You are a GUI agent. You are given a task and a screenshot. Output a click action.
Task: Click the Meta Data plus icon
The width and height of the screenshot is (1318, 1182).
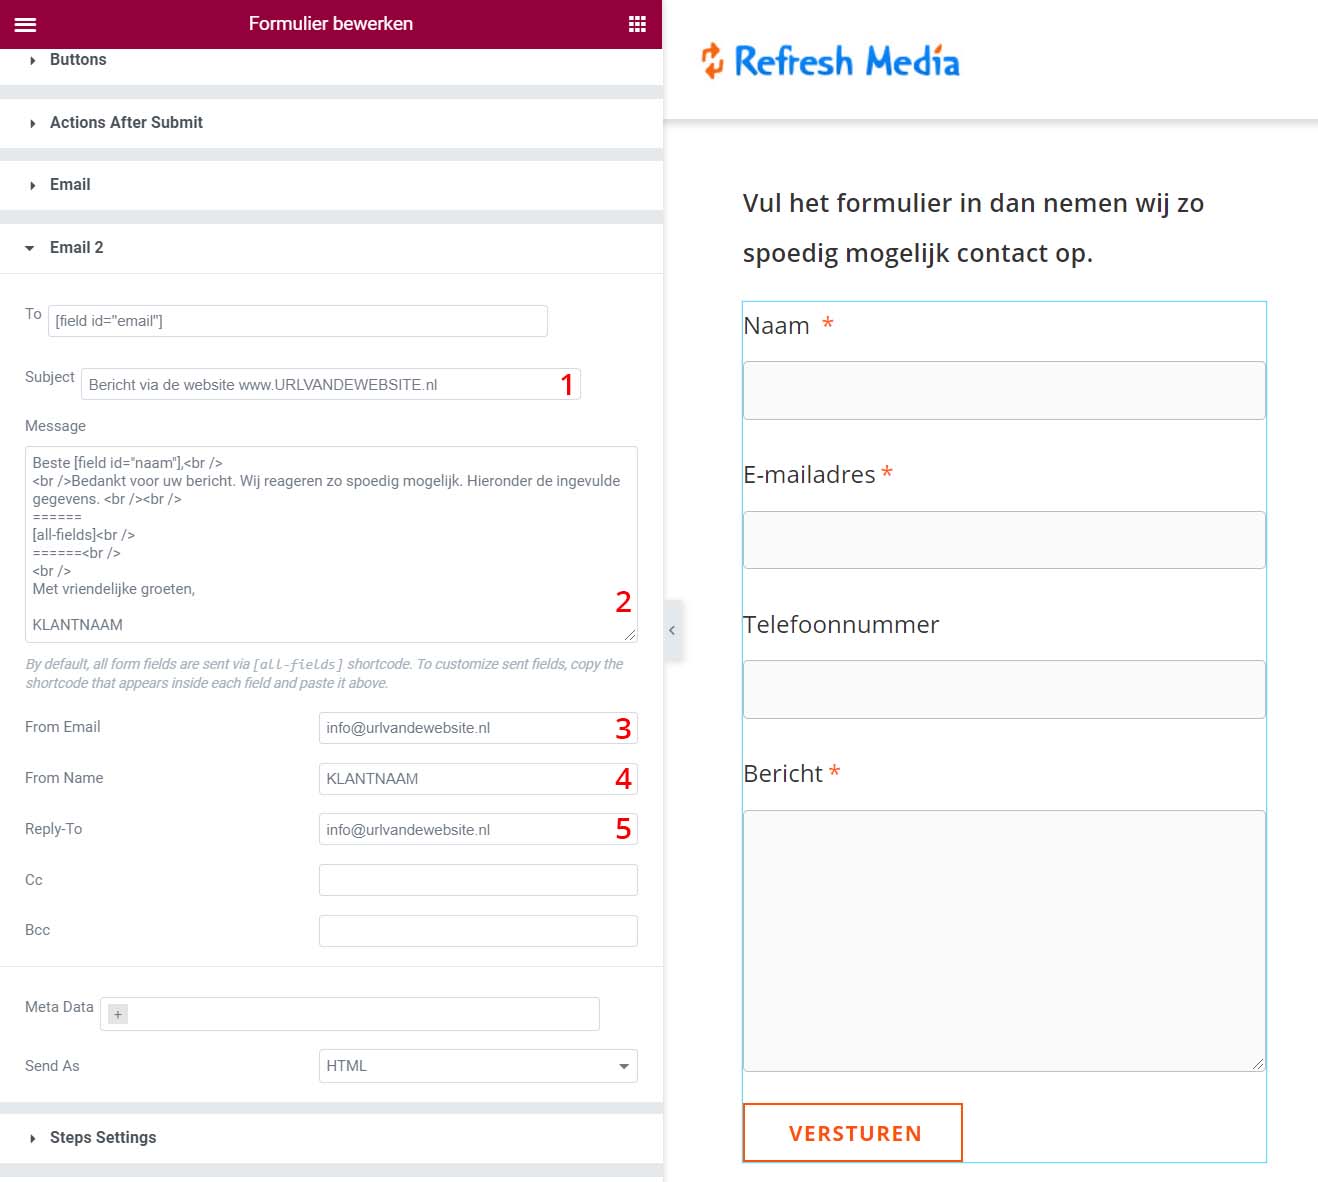118,1014
